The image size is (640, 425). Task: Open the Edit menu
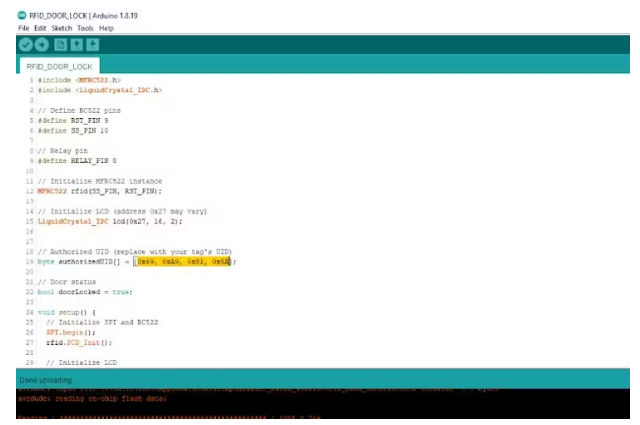click(40, 28)
